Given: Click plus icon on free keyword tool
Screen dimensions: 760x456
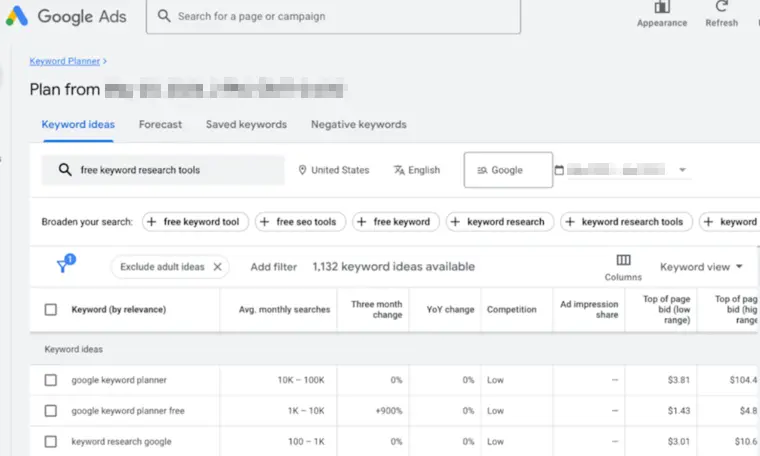Looking at the screenshot, I should [x=152, y=221].
